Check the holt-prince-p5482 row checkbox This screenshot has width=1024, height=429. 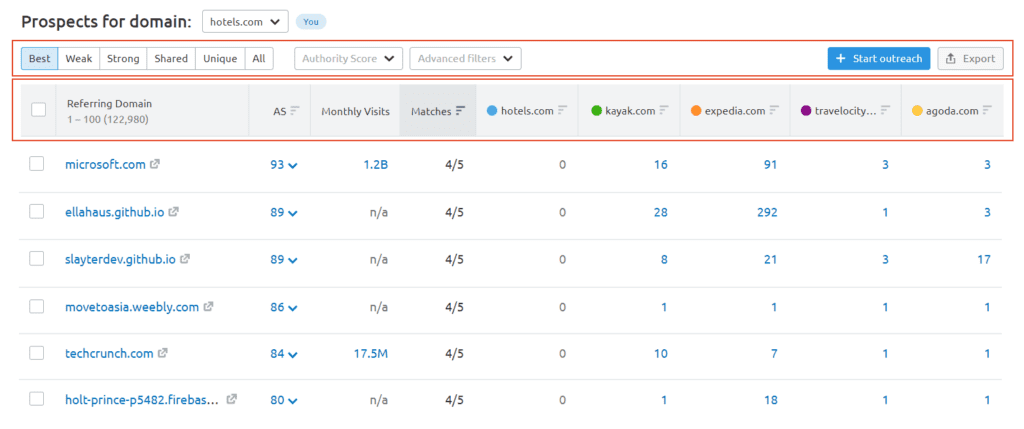coord(37,399)
